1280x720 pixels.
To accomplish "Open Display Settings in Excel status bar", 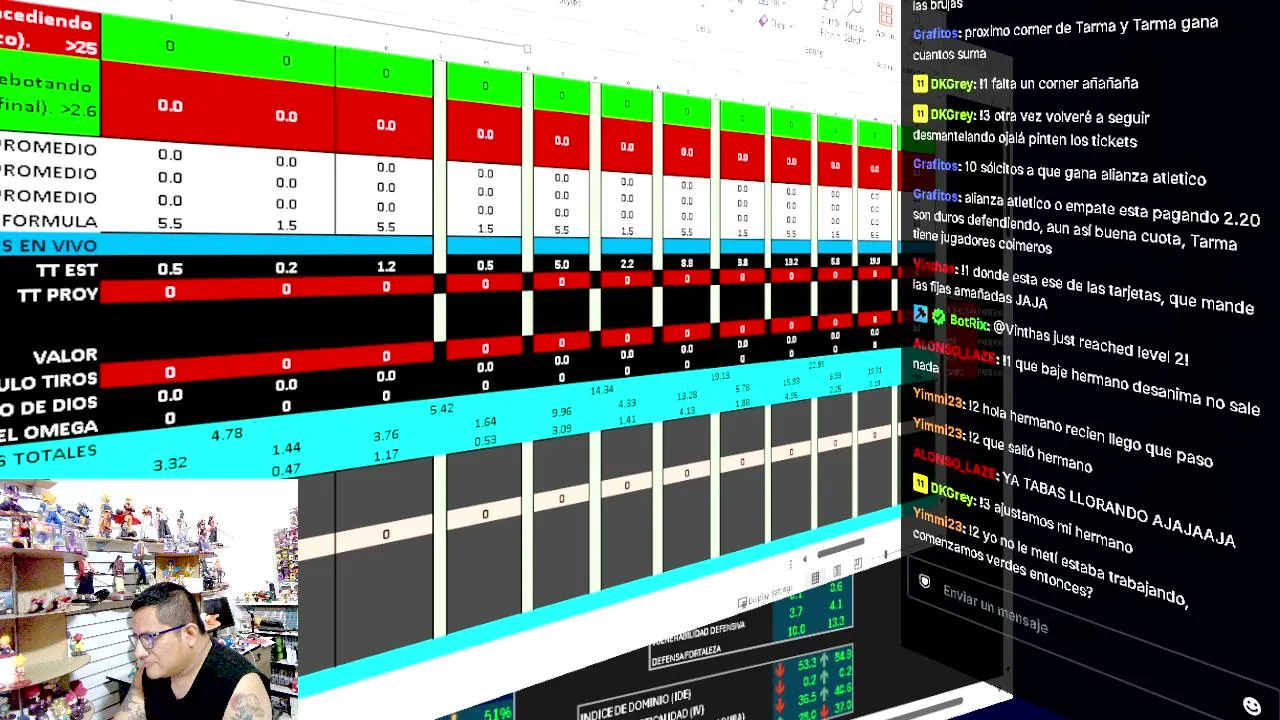I will pos(764,596).
